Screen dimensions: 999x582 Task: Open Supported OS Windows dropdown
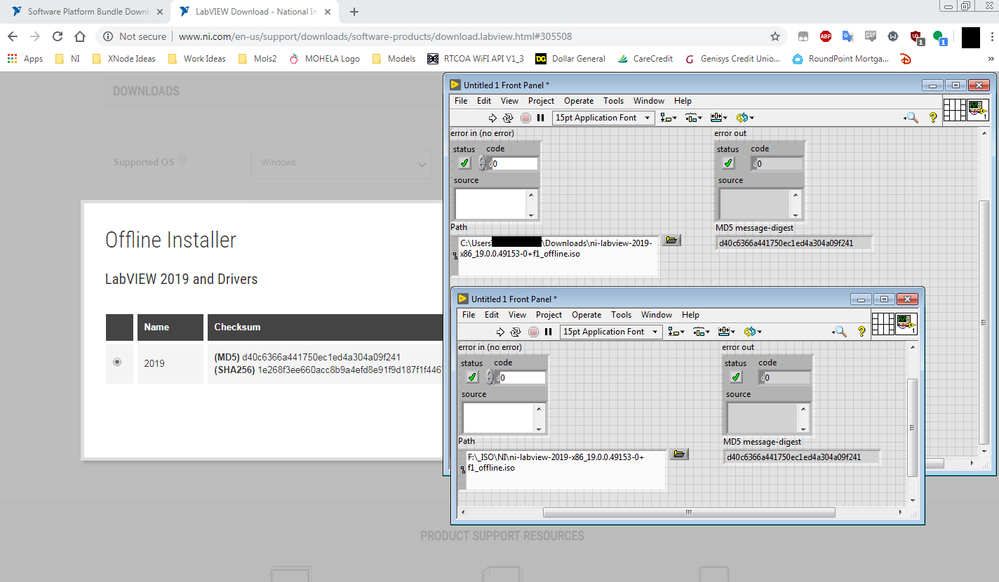(340, 163)
